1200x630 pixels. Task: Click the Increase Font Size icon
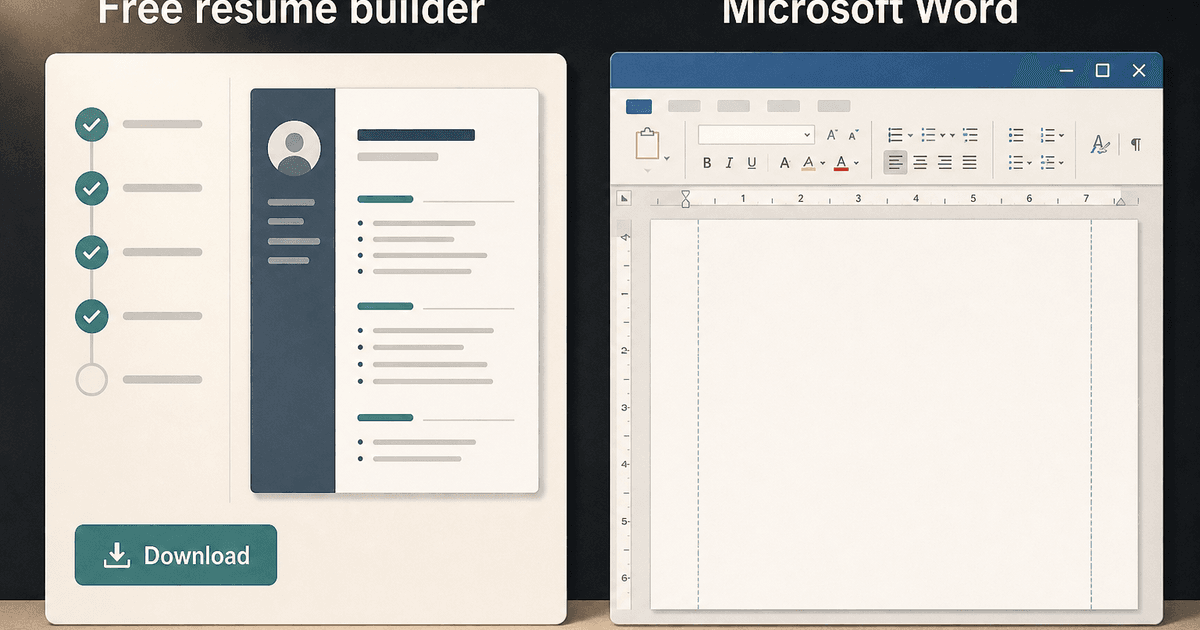coord(832,134)
